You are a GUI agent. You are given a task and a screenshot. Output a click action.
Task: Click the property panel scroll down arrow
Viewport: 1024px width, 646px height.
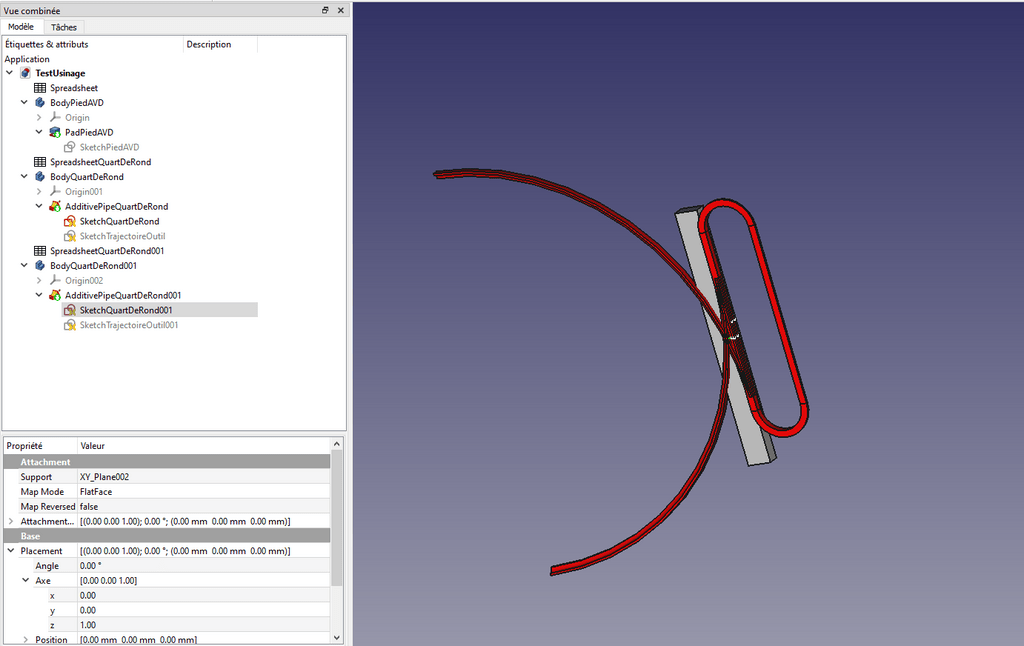337,638
